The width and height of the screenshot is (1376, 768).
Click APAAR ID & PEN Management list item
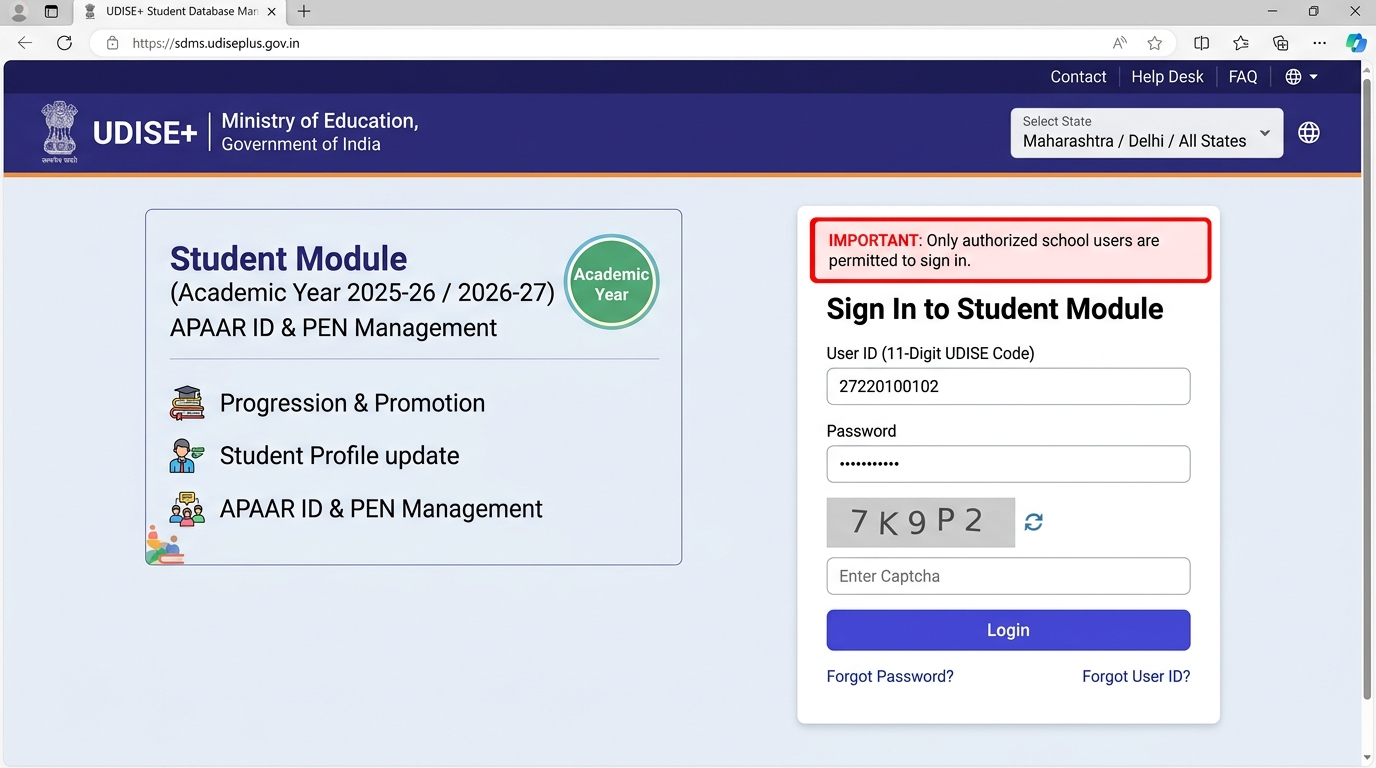click(x=381, y=509)
